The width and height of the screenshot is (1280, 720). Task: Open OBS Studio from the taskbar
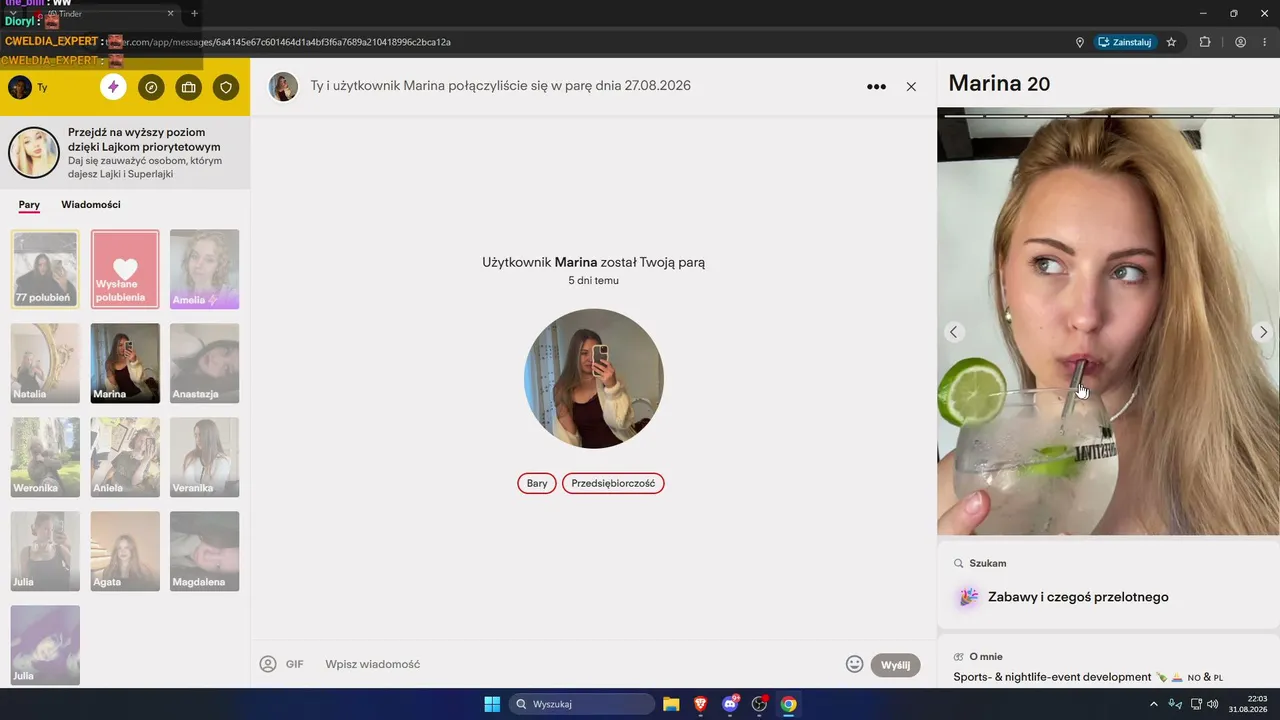pyautogui.click(x=759, y=704)
